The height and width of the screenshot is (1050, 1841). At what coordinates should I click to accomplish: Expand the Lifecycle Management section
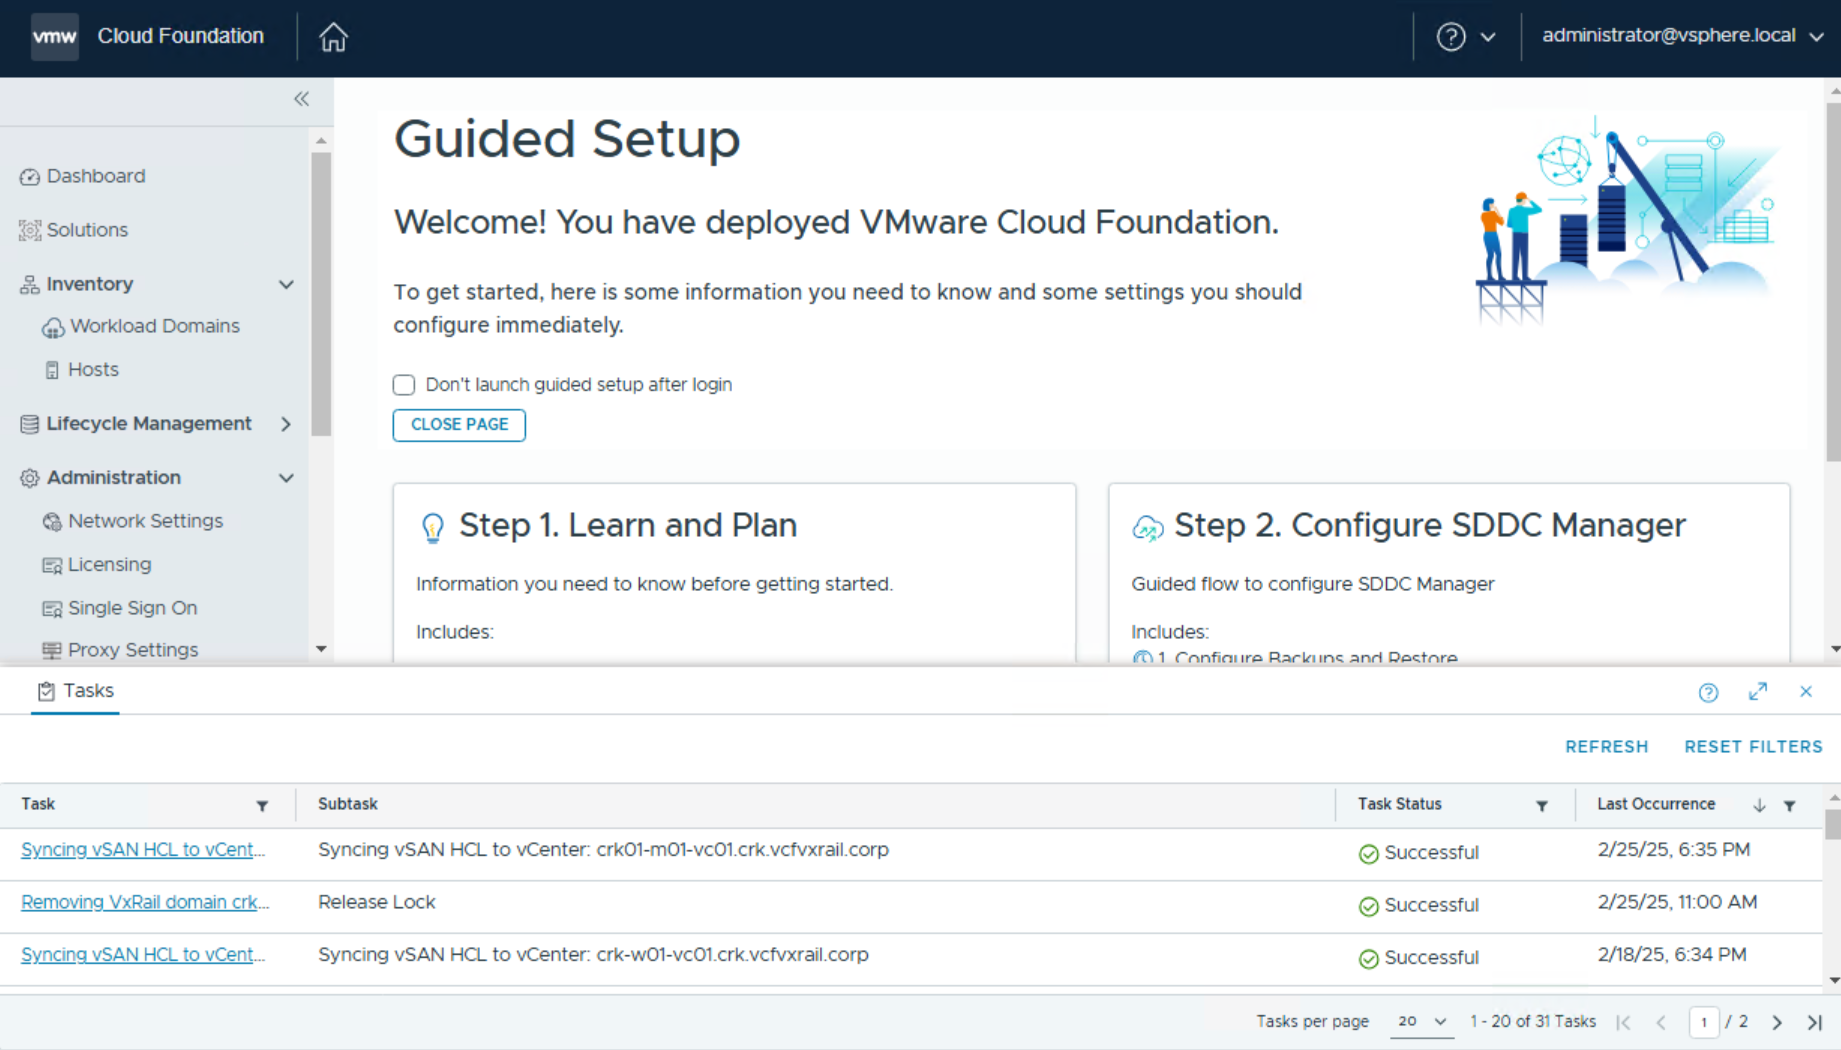[x=286, y=424]
